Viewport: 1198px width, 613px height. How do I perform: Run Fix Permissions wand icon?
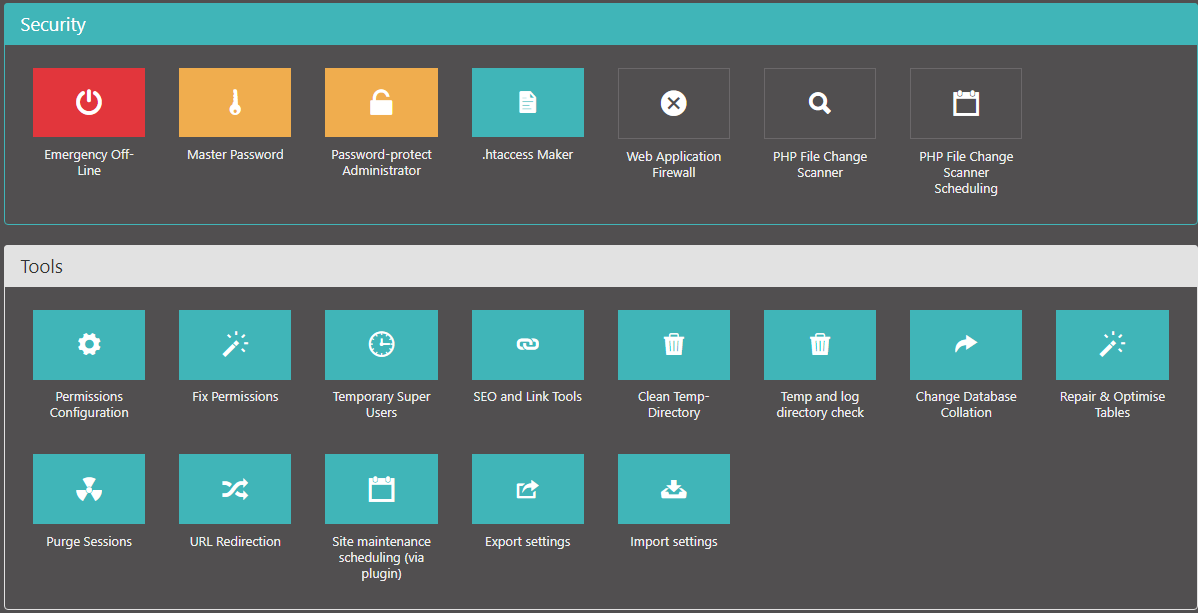[x=235, y=345]
